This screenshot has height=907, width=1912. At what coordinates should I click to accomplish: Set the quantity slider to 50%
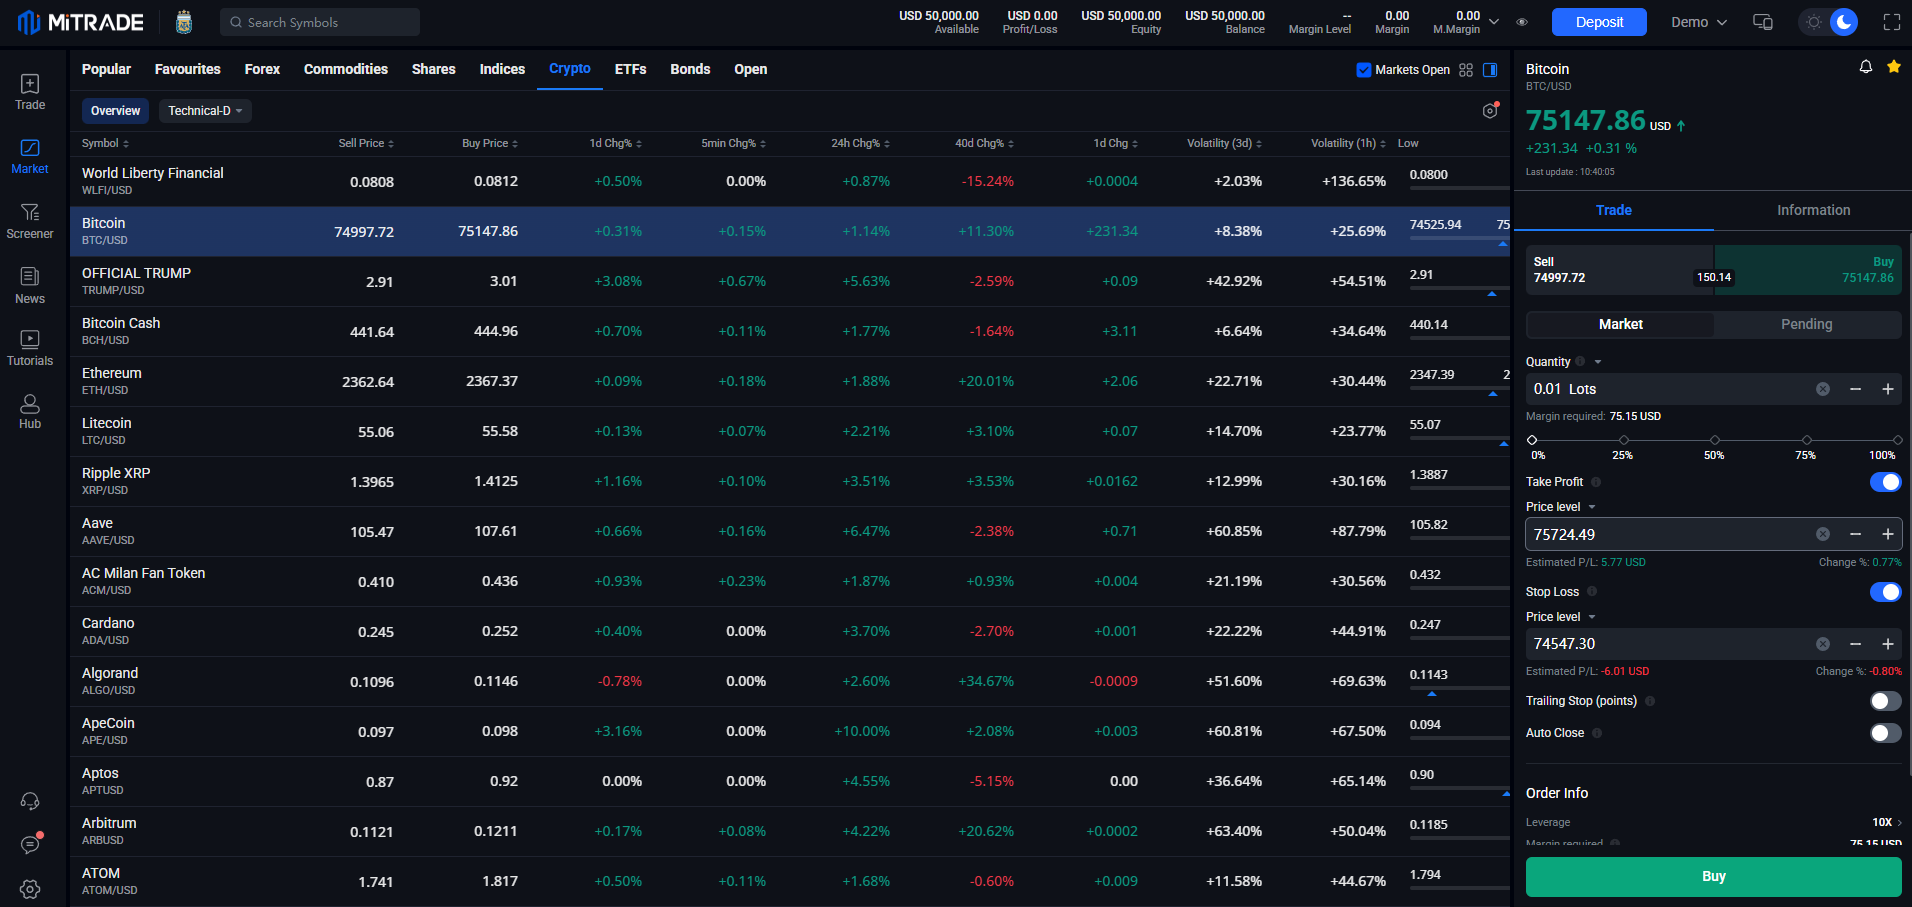pyautogui.click(x=1714, y=439)
